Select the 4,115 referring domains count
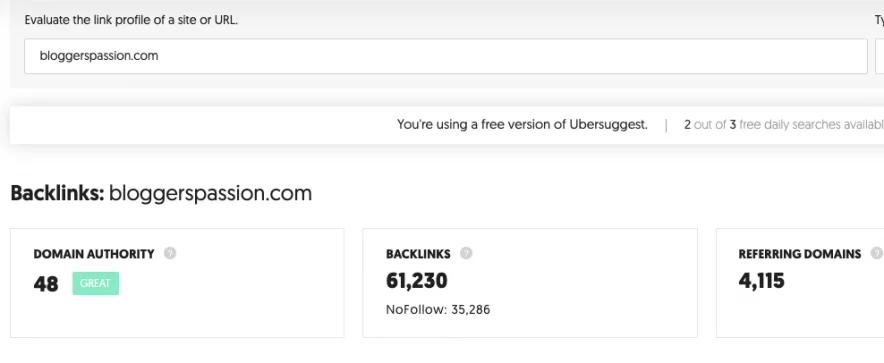 761,281
